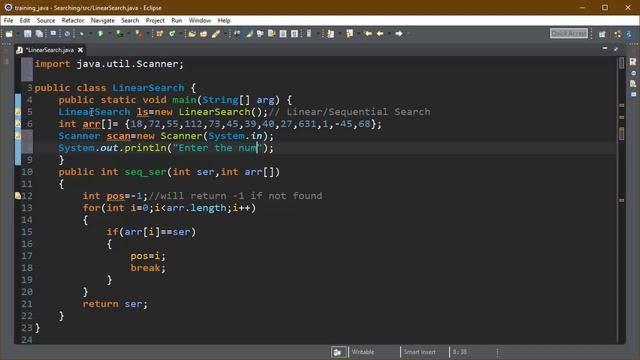
Task: Open the Project menu
Action: 155,20
